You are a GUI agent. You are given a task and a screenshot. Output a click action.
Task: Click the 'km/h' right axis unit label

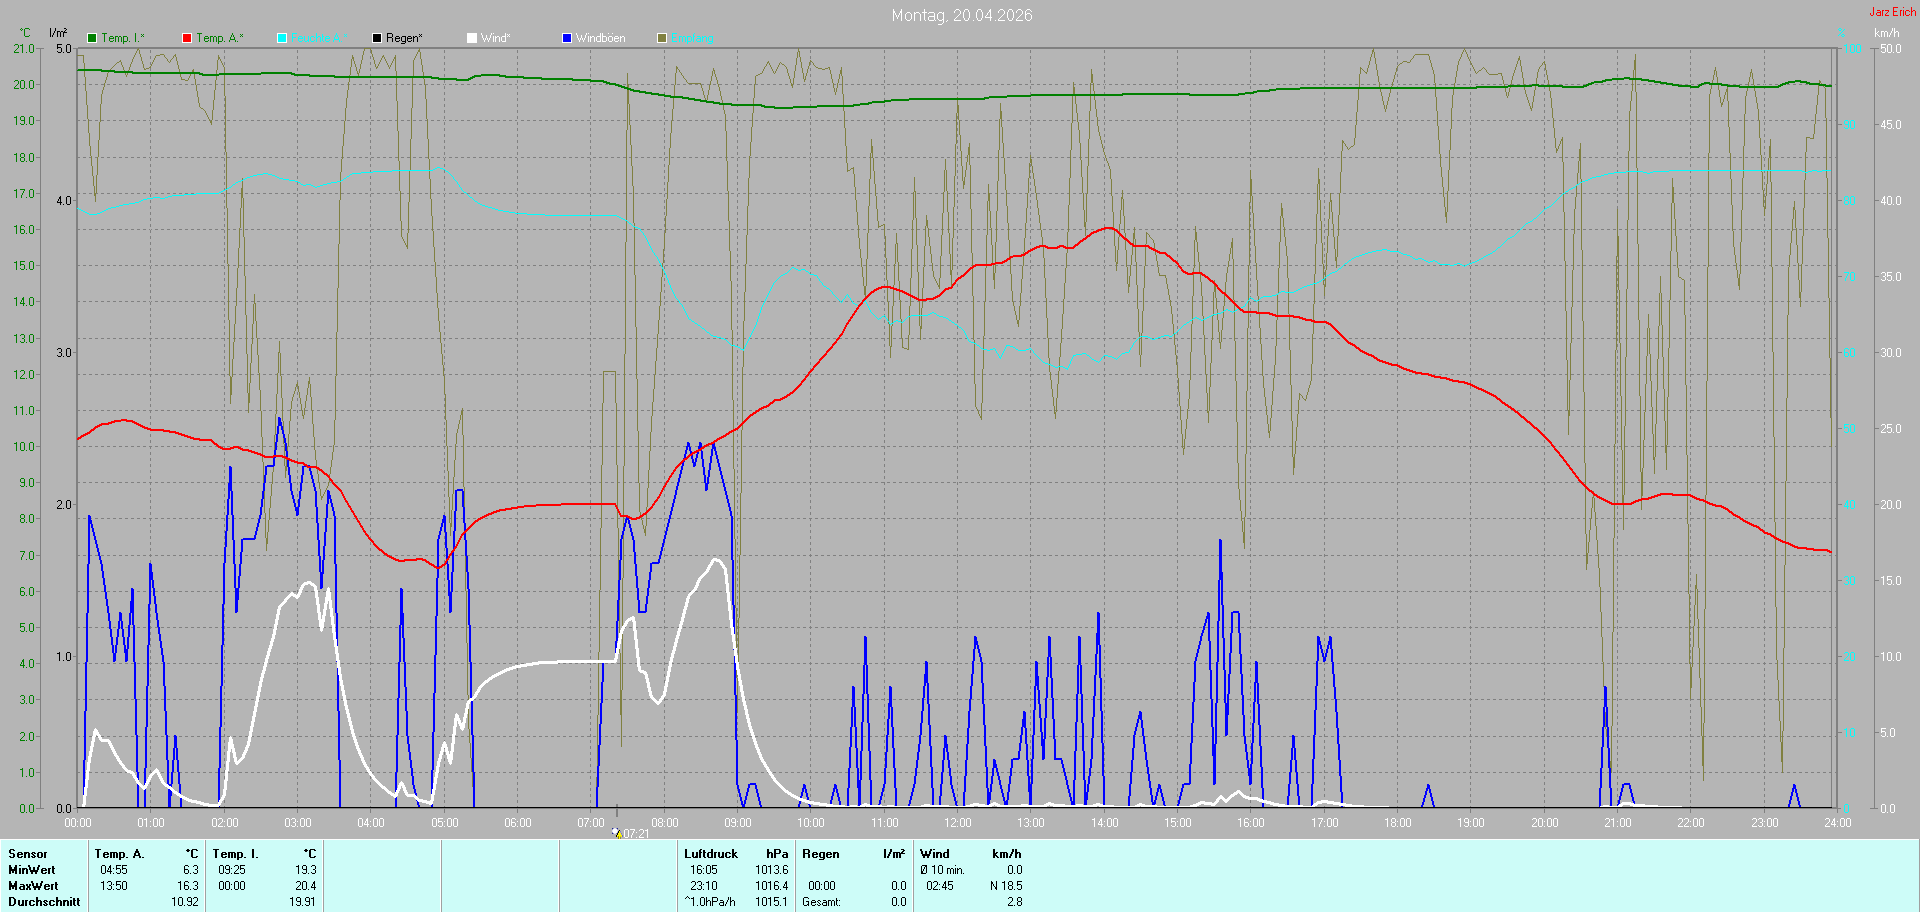pos(1887,33)
